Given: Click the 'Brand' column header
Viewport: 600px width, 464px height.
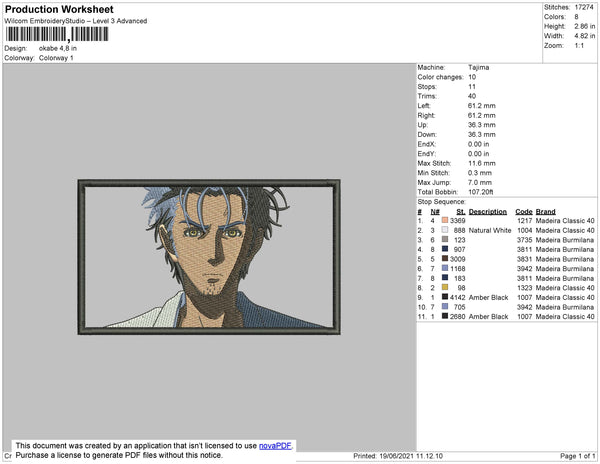Looking at the screenshot, I should click(x=546, y=212).
